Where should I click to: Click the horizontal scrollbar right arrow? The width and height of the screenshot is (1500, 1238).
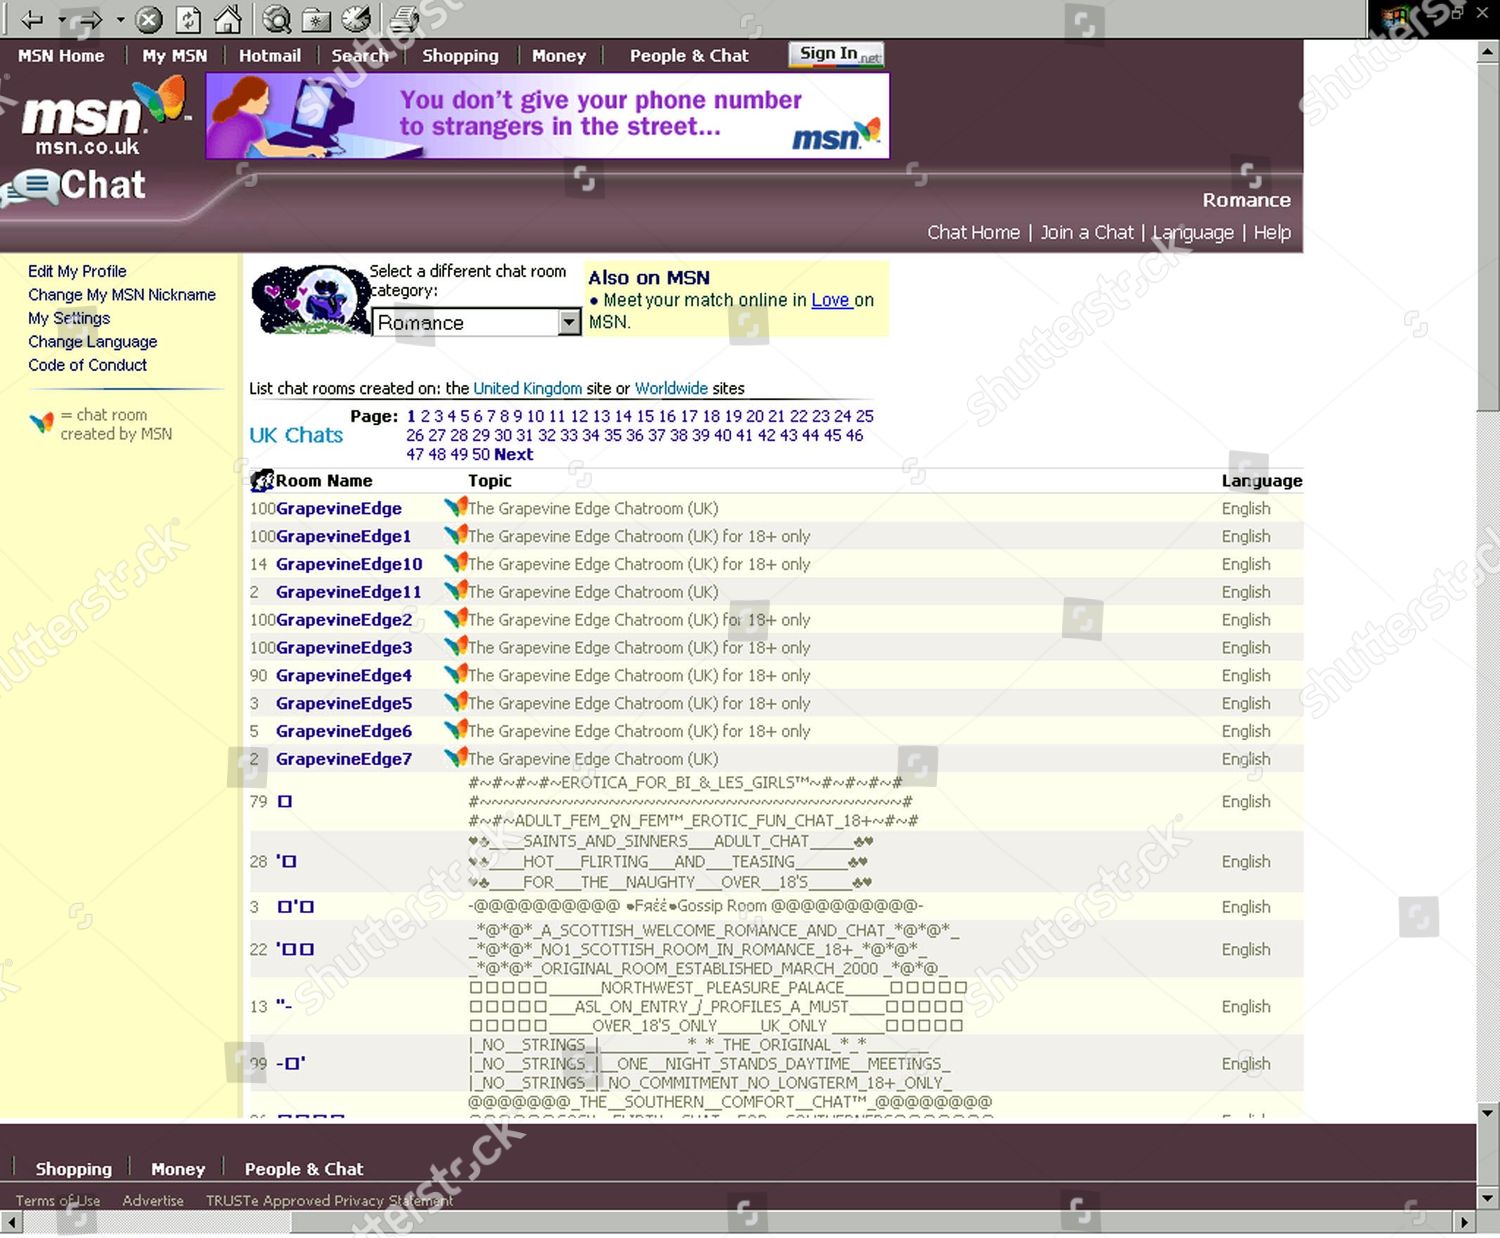(1465, 1222)
